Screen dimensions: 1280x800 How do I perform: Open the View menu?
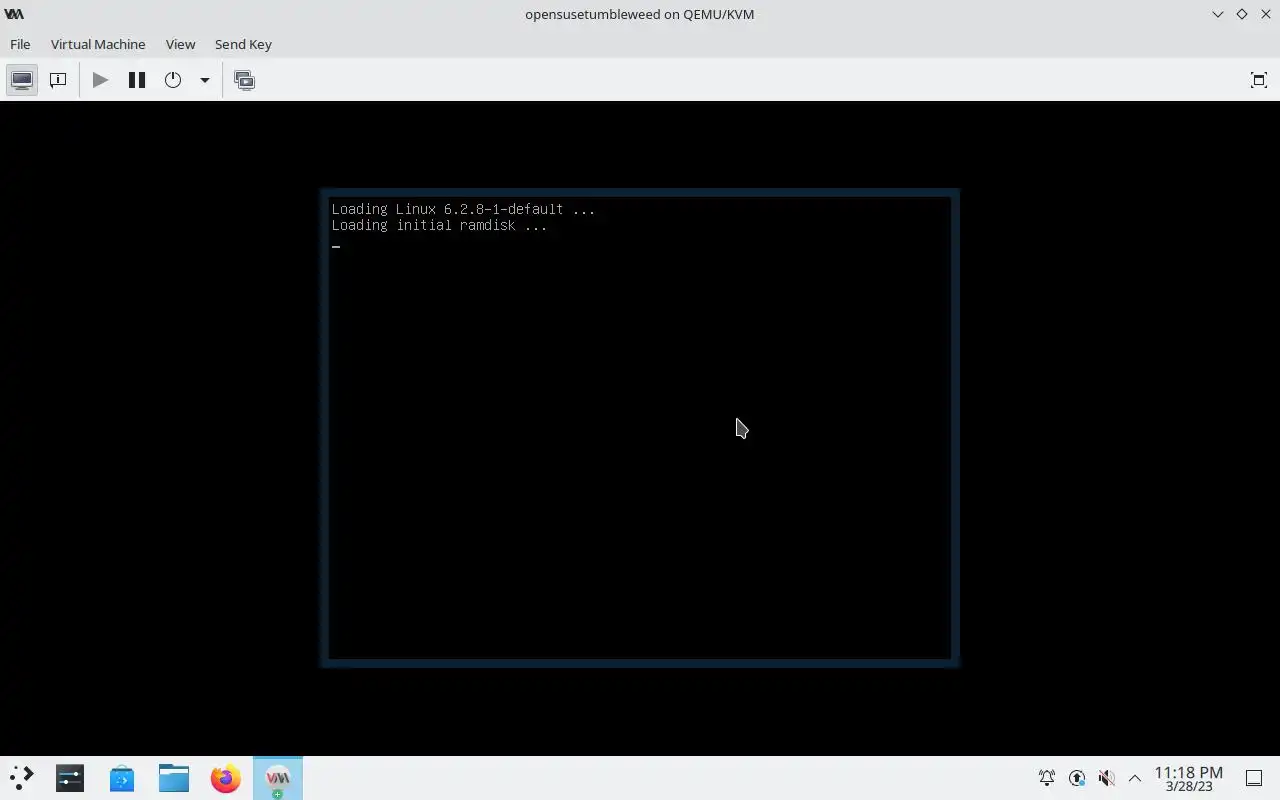(x=180, y=44)
